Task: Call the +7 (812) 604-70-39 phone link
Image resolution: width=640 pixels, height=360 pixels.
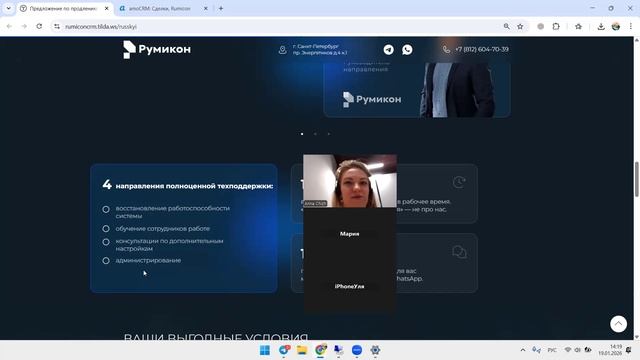Action: (x=482, y=49)
